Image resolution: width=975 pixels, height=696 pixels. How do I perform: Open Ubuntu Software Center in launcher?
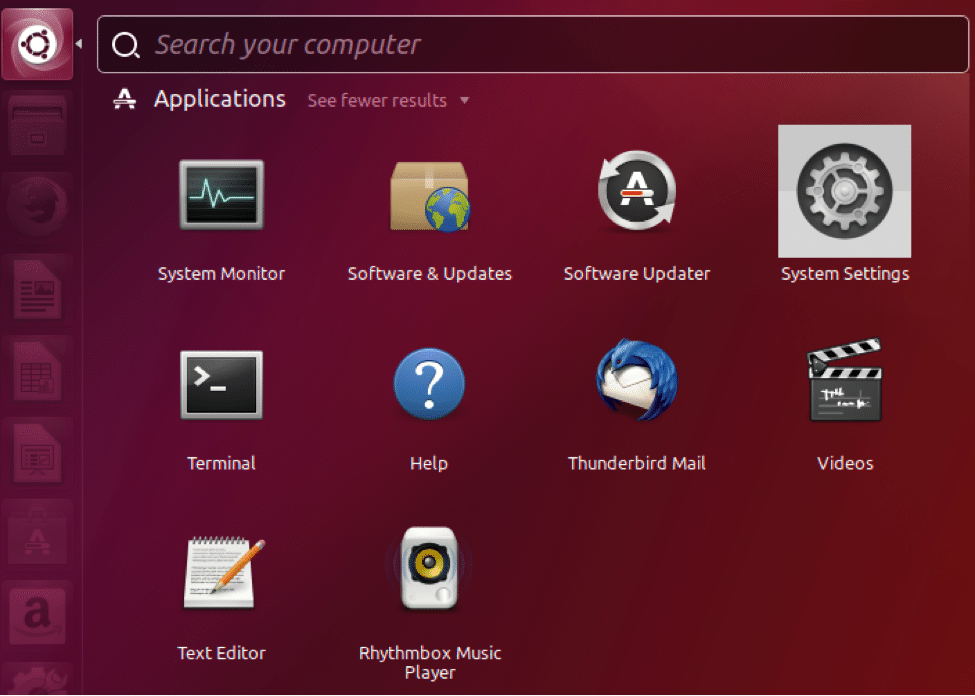(37, 534)
